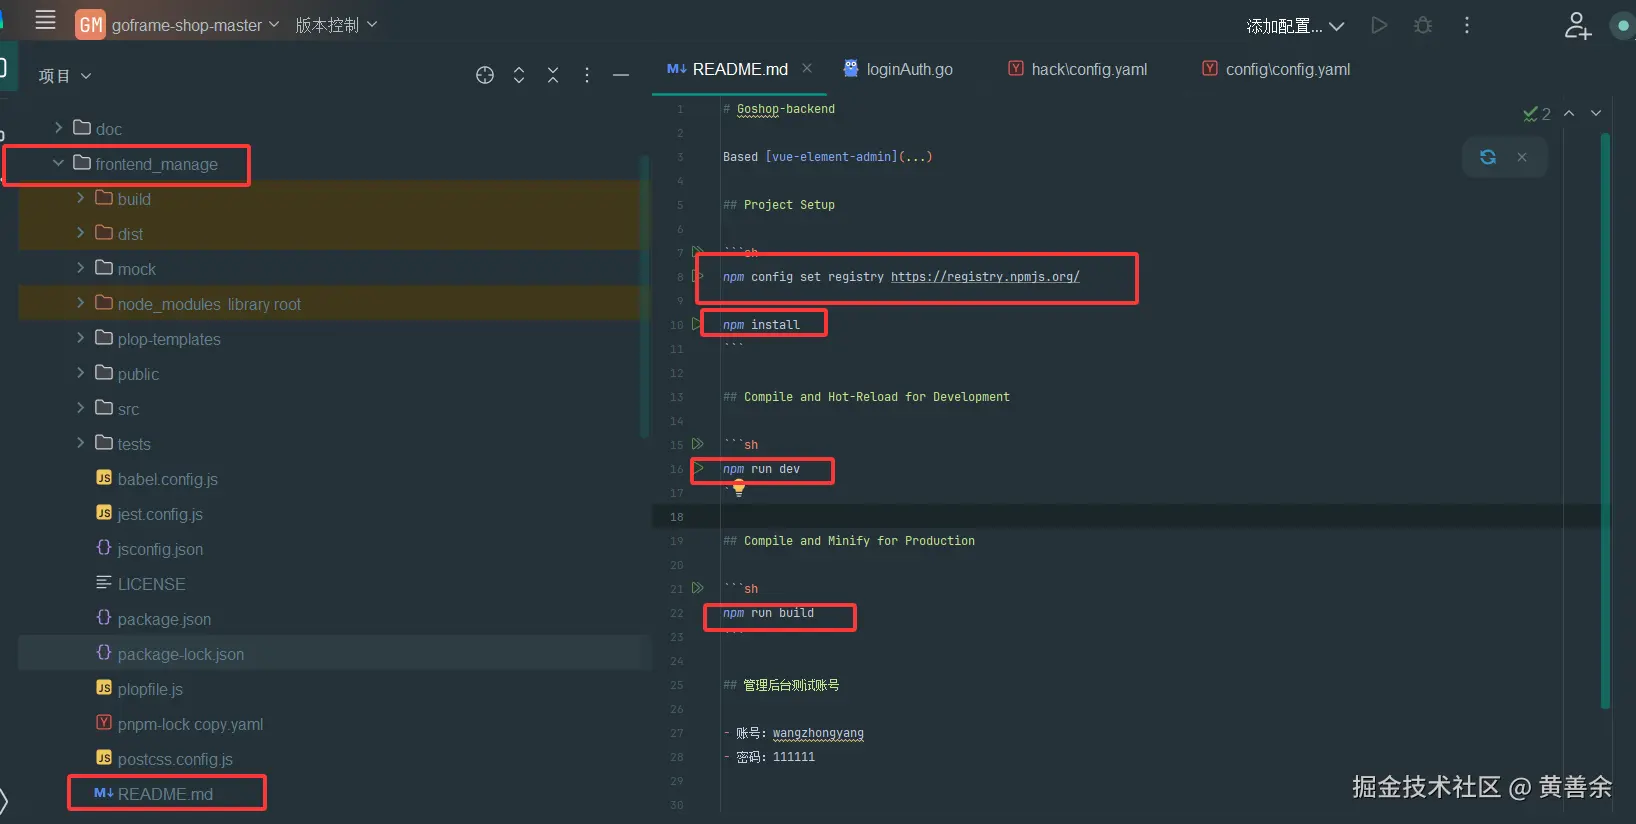
Task: Click the Goshop-backend title text
Action: click(x=786, y=109)
